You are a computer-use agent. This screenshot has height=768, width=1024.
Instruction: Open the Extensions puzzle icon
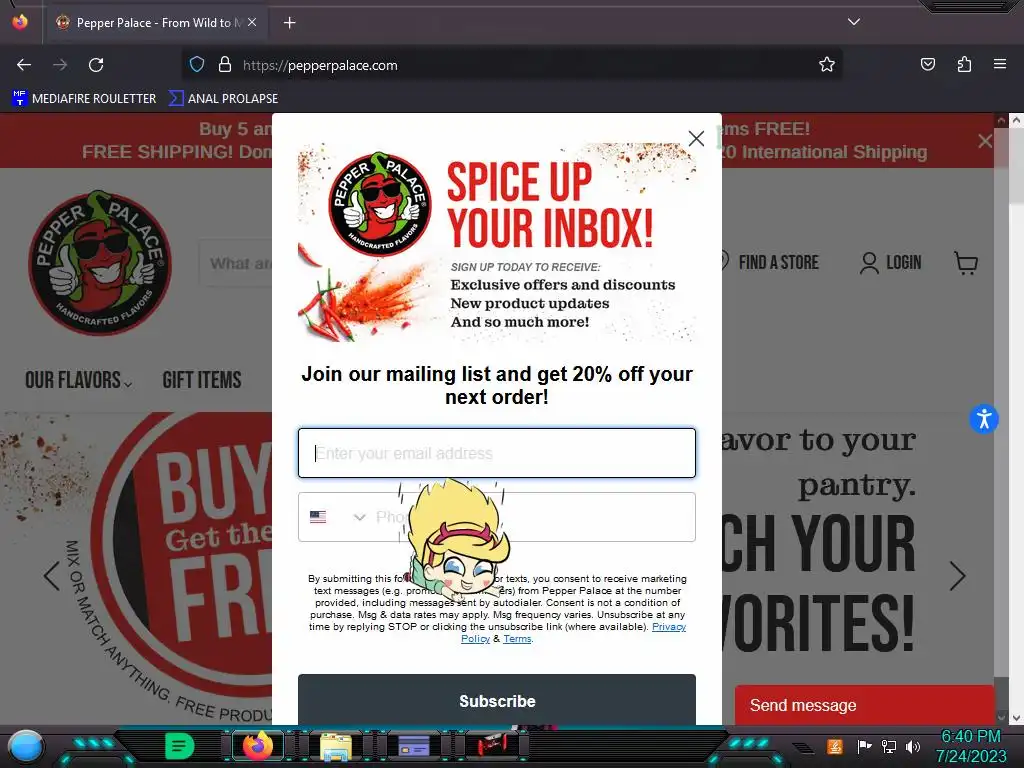click(x=964, y=64)
